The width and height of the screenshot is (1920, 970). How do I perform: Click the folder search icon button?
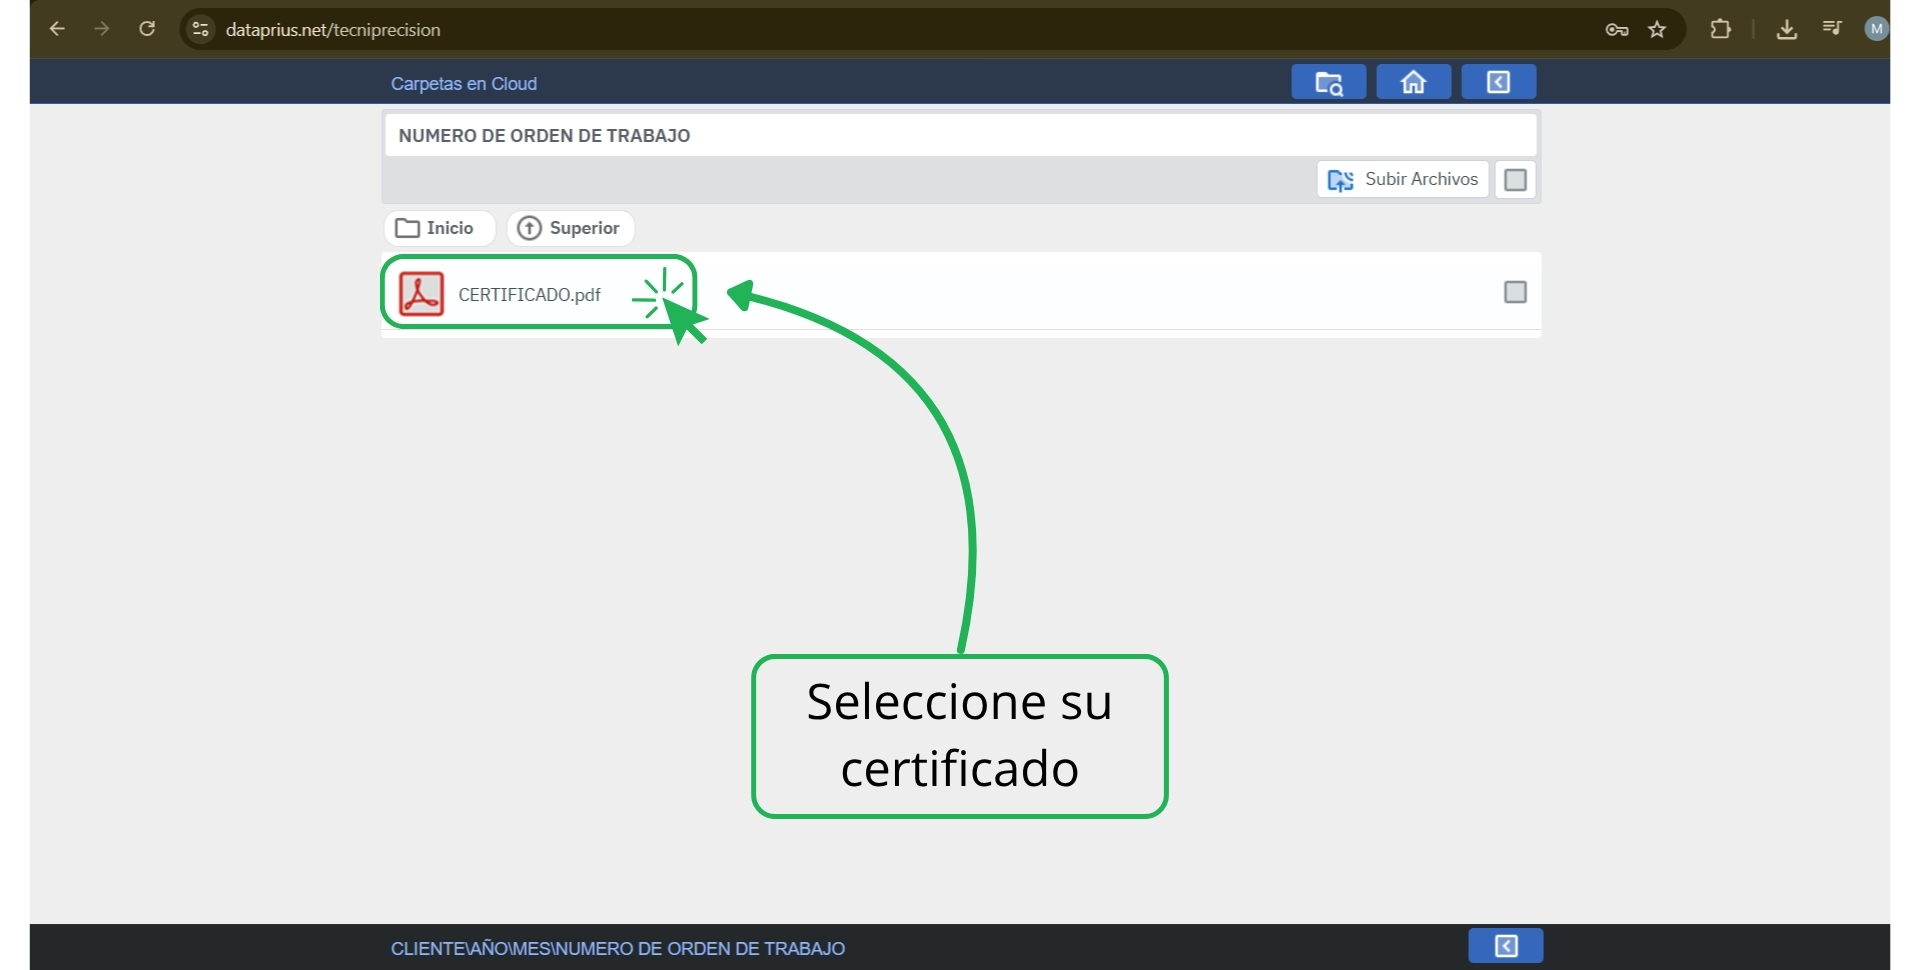coord(1328,82)
